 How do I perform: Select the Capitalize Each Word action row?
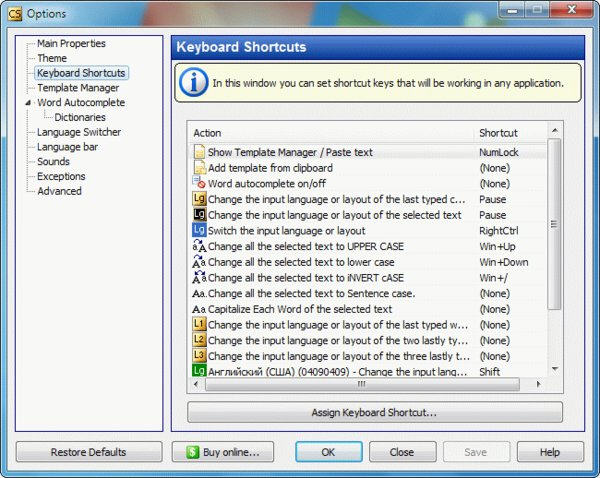367,309
